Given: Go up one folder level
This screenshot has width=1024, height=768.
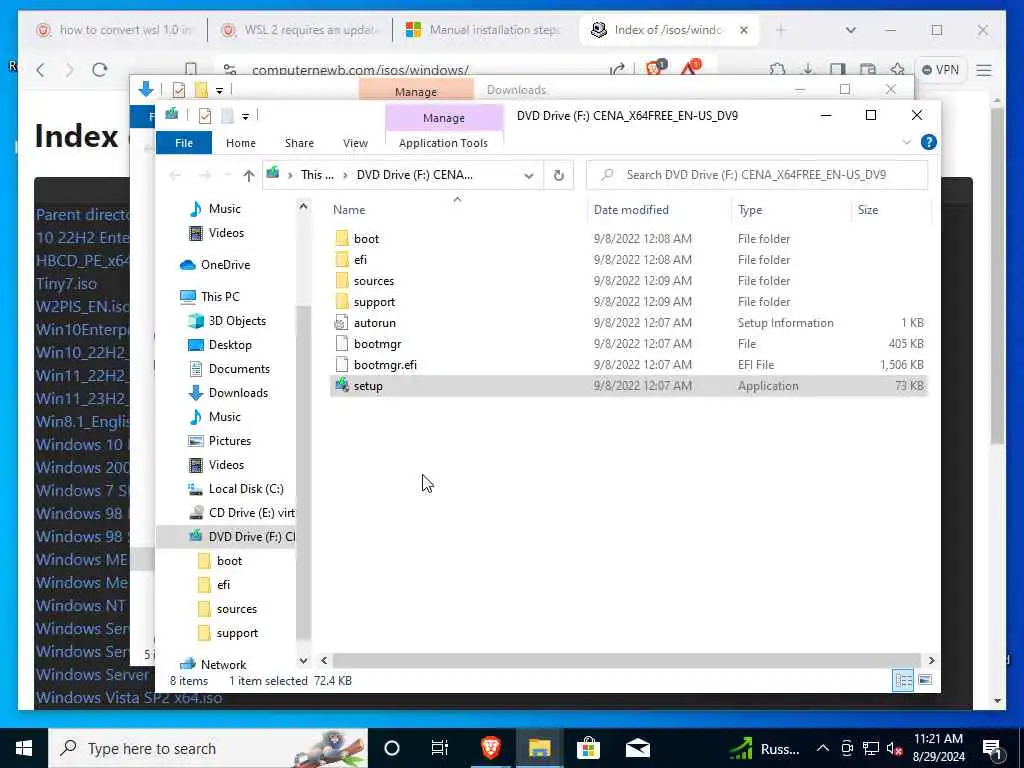Looking at the screenshot, I should [x=248, y=175].
